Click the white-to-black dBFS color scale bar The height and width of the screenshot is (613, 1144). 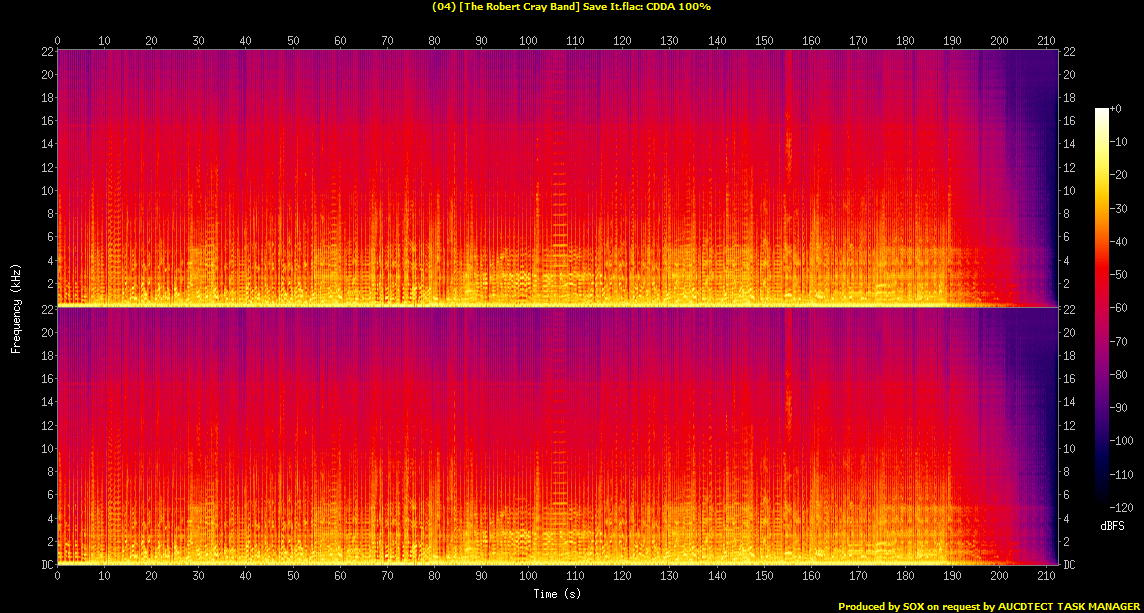1101,308
